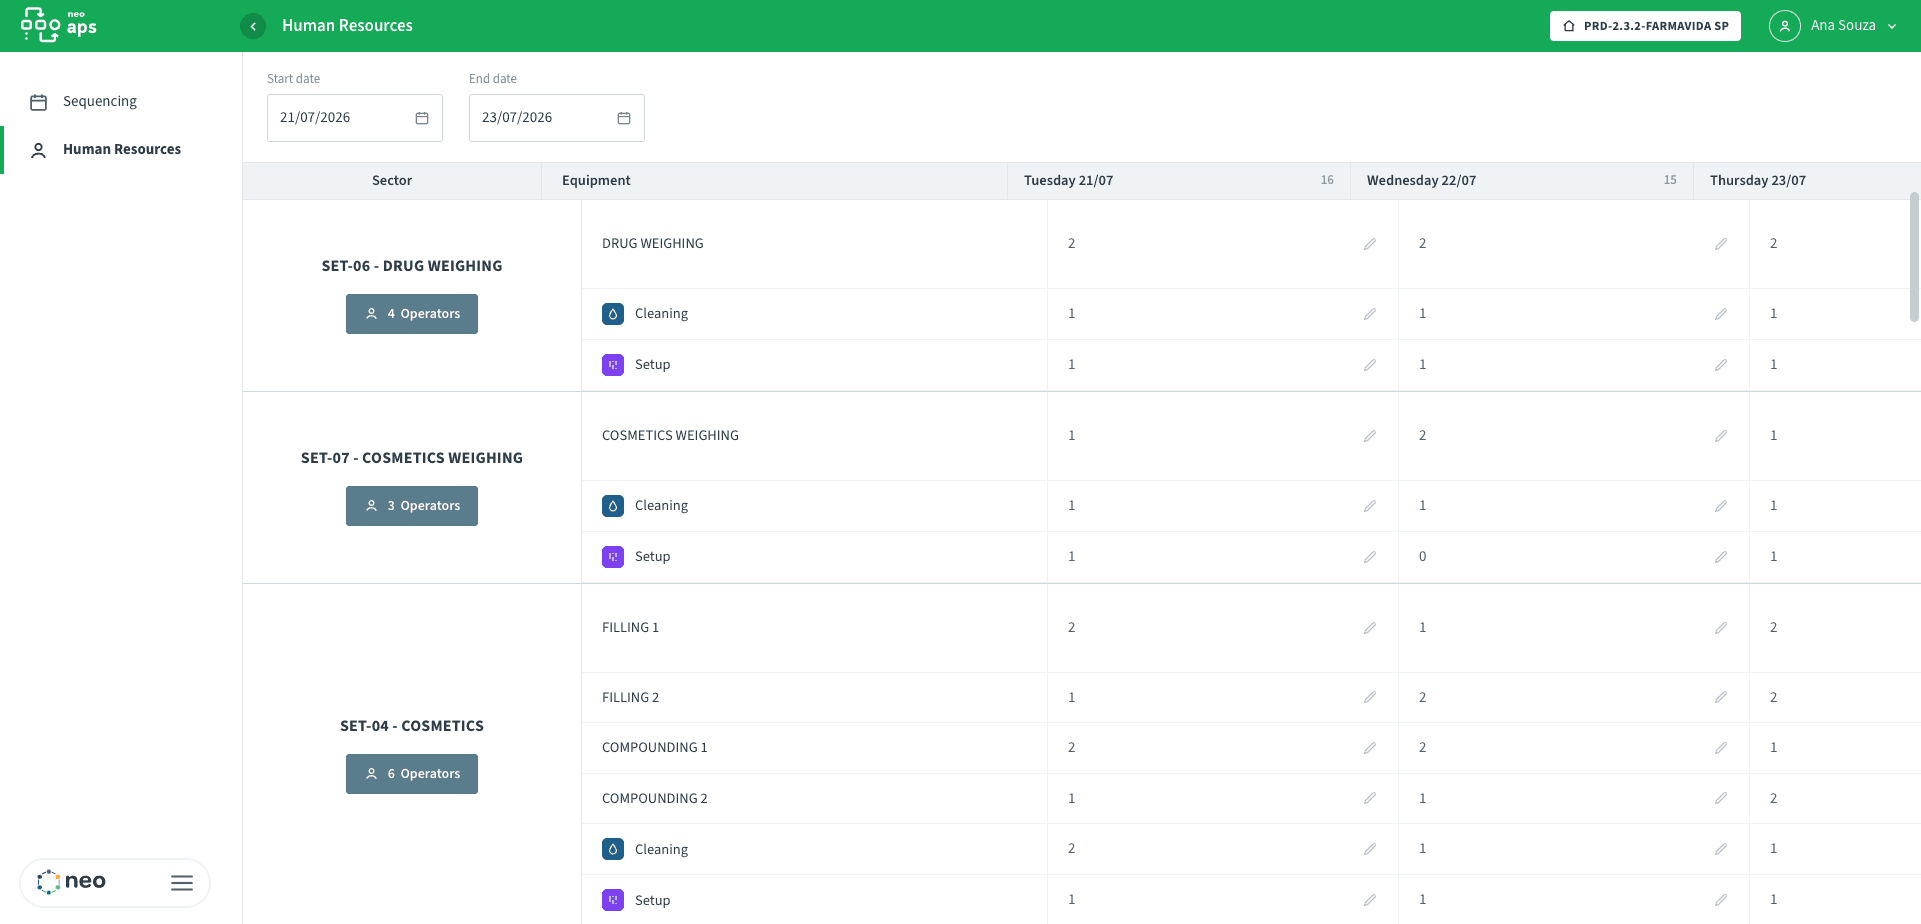This screenshot has width=1921, height=924.
Task: Click the Wednesday 22/07 column header
Action: point(1522,181)
